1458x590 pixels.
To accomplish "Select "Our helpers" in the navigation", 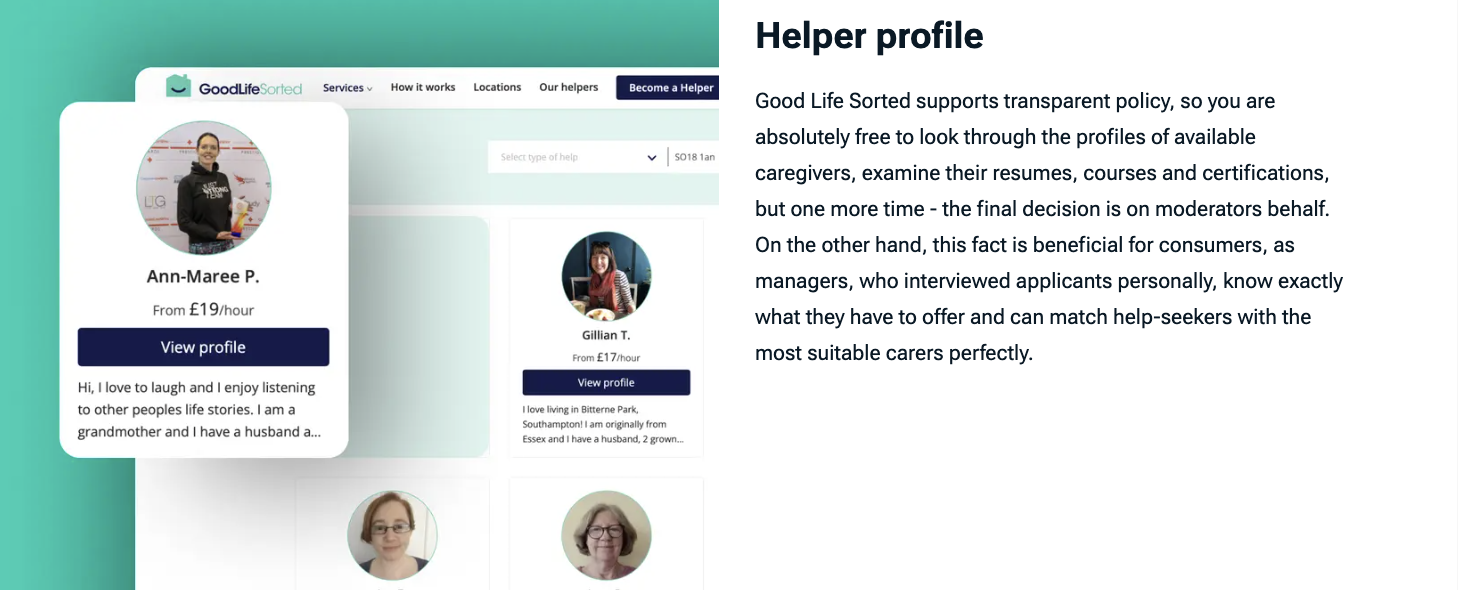I will [568, 88].
